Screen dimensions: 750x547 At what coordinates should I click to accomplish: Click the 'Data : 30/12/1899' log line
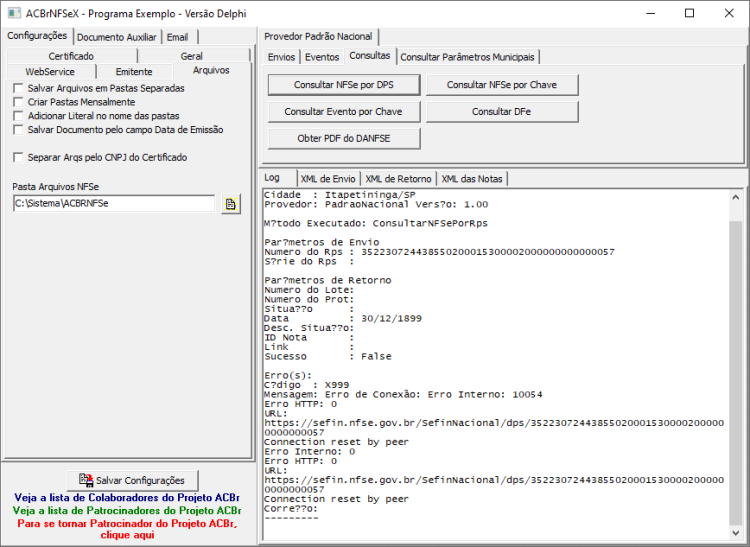coord(343,318)
